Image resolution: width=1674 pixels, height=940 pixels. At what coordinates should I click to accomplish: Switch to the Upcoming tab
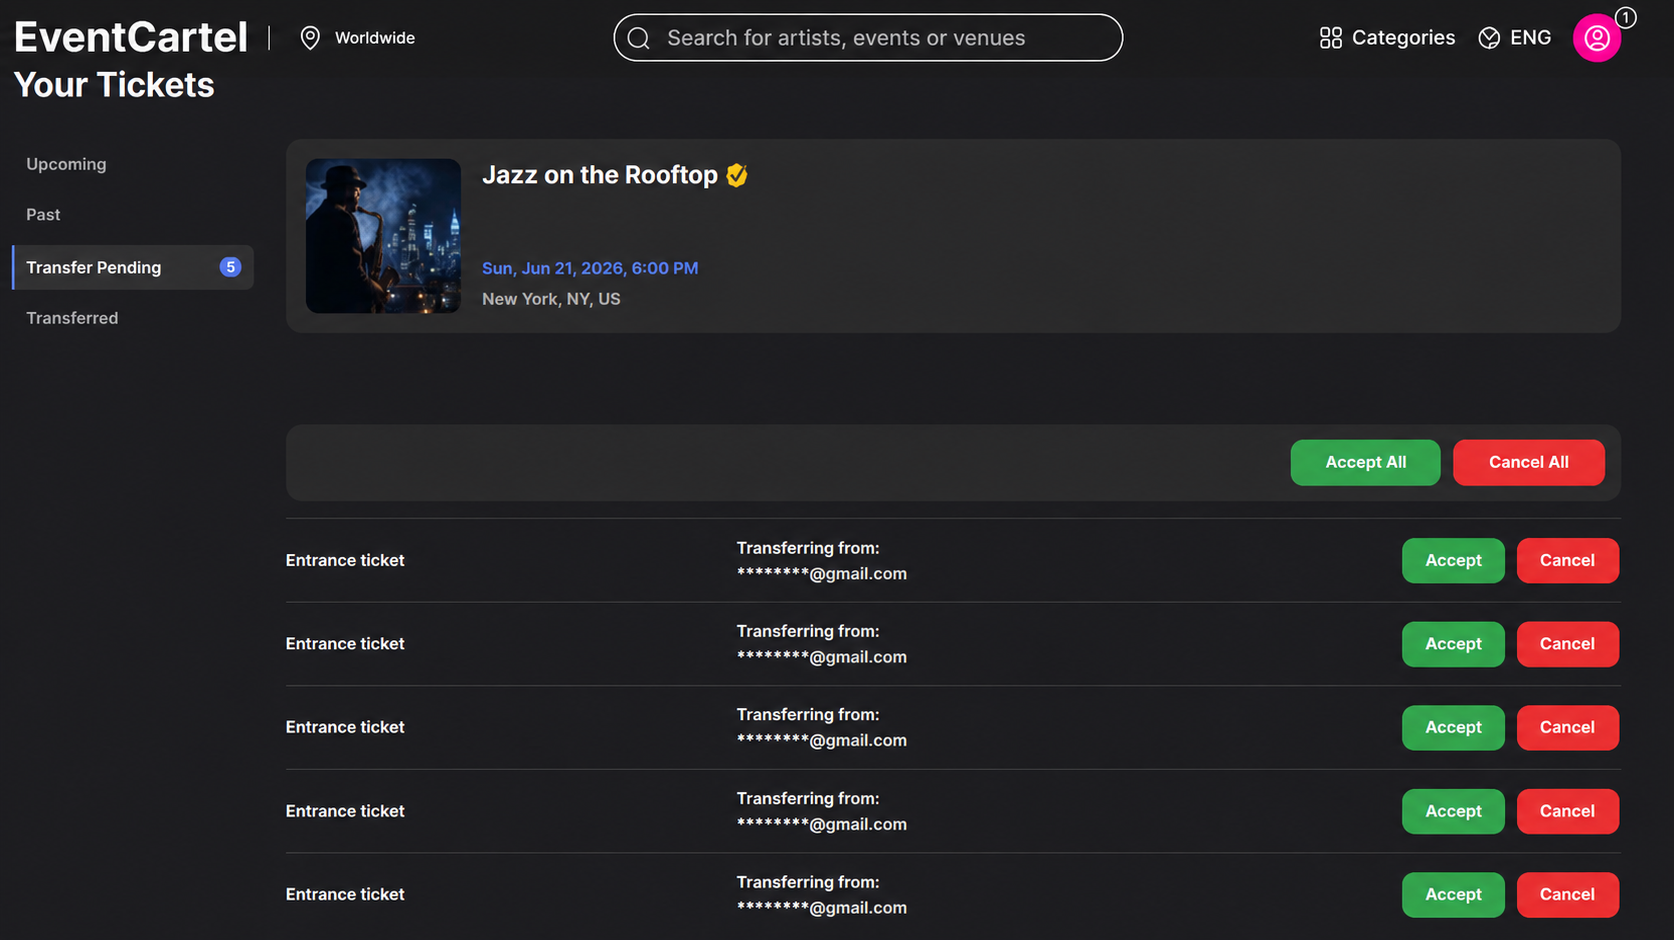pos(66,164)
